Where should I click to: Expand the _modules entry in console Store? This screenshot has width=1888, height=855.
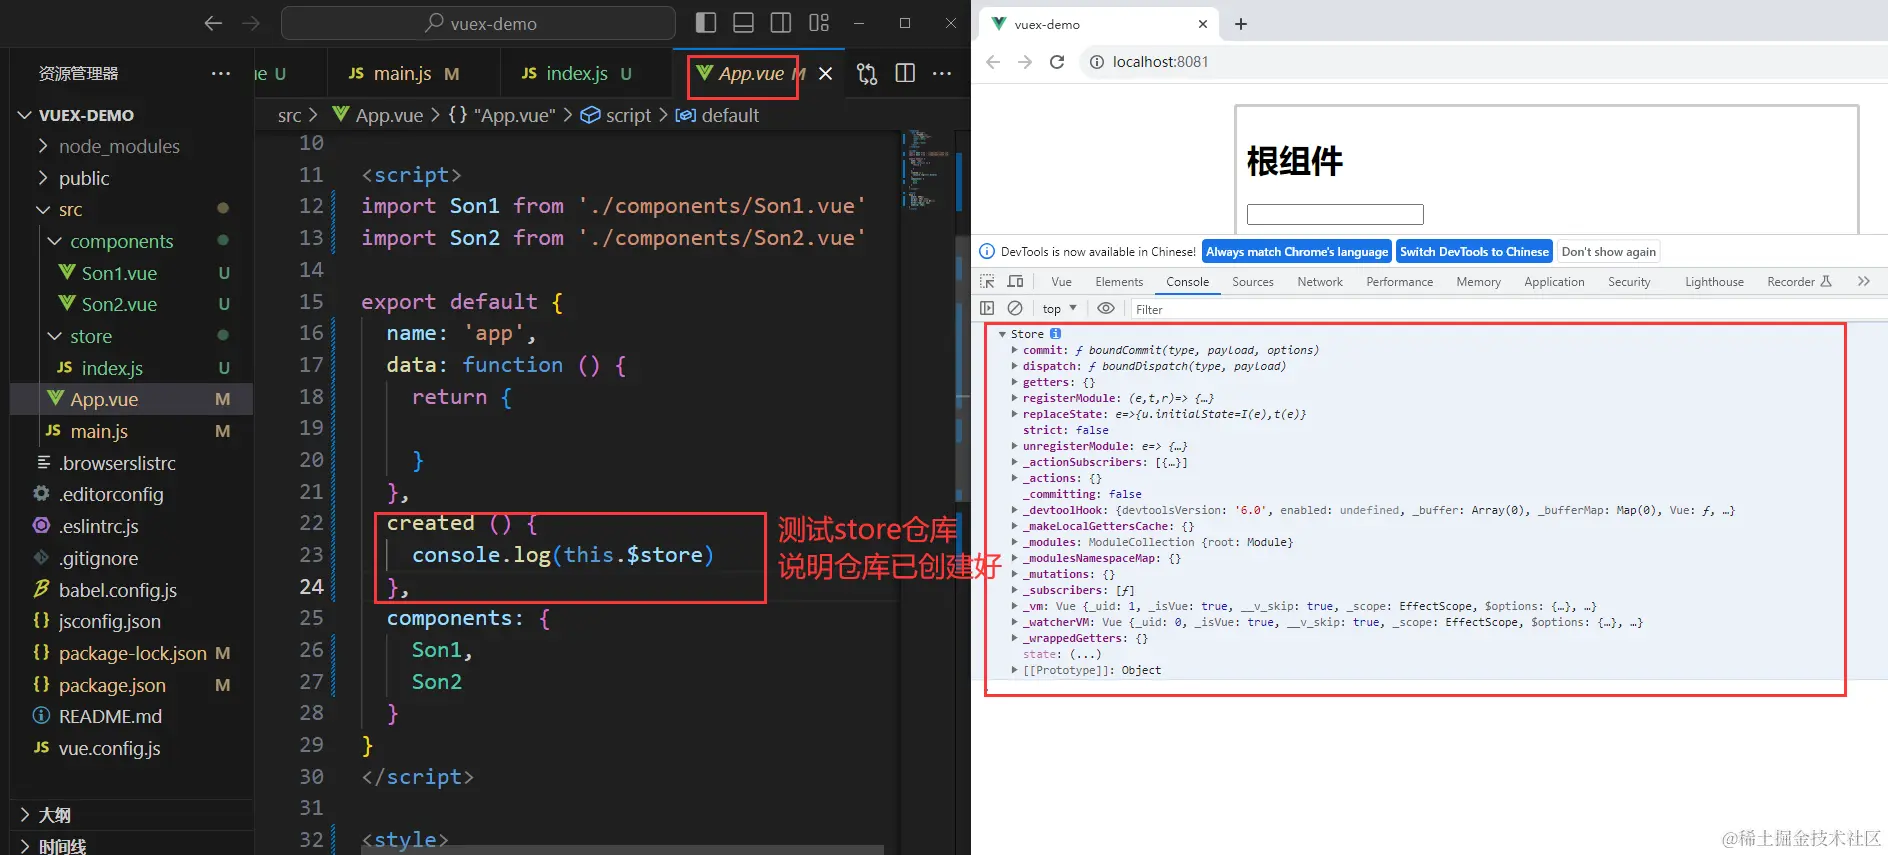coord(1015,542)
